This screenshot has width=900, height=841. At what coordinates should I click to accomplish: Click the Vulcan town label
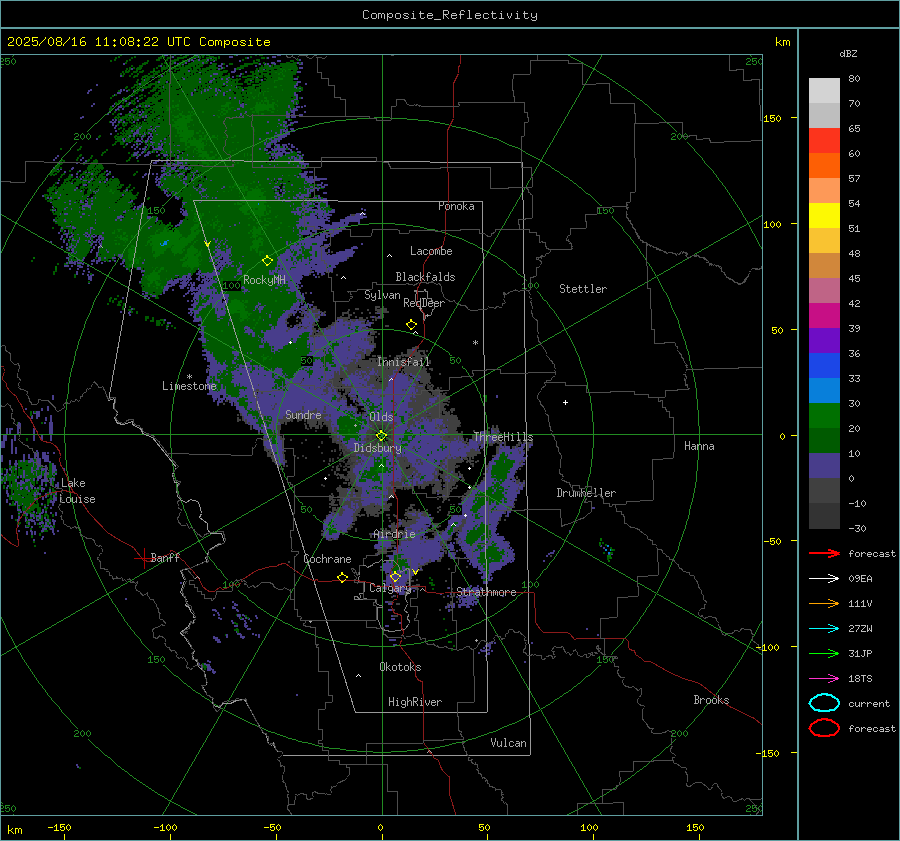(x=508, y=743)
